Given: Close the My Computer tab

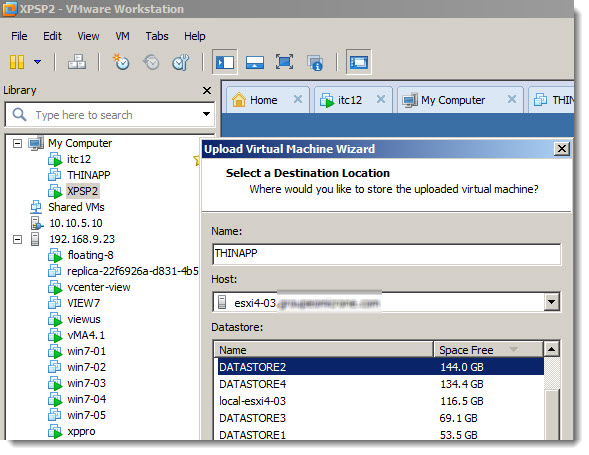Looking at the screenshot, I should pos(511,99).
